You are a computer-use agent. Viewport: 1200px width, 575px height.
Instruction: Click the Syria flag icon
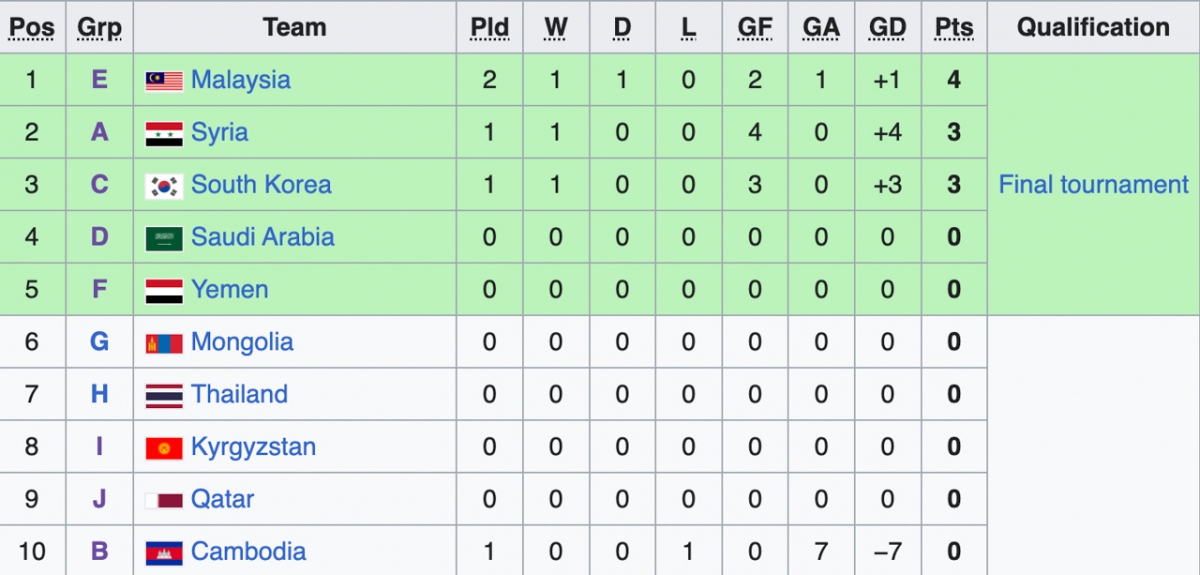(164, 133)
